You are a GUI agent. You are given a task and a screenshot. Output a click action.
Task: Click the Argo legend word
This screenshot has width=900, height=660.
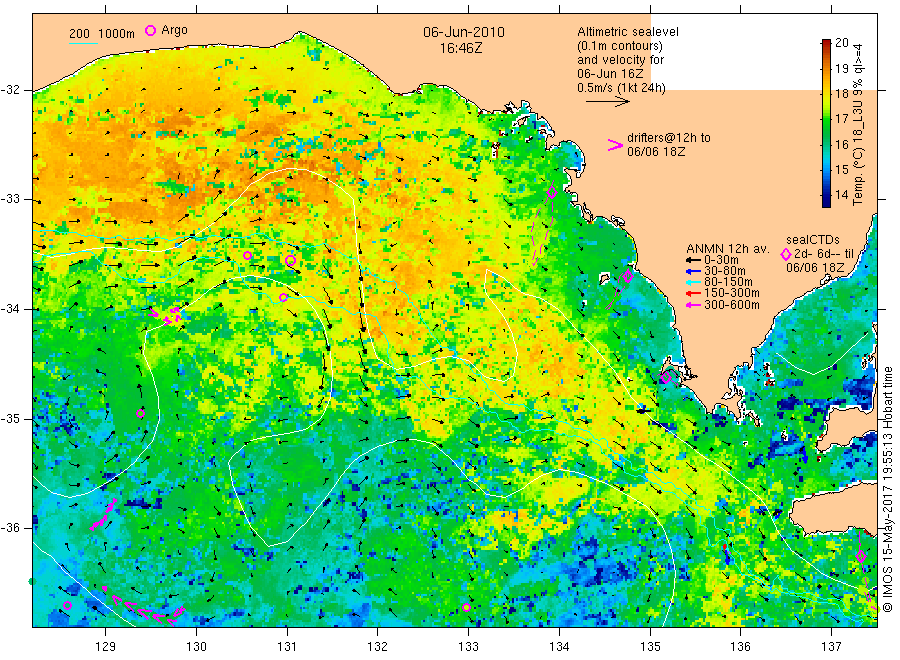pos(174,30)
